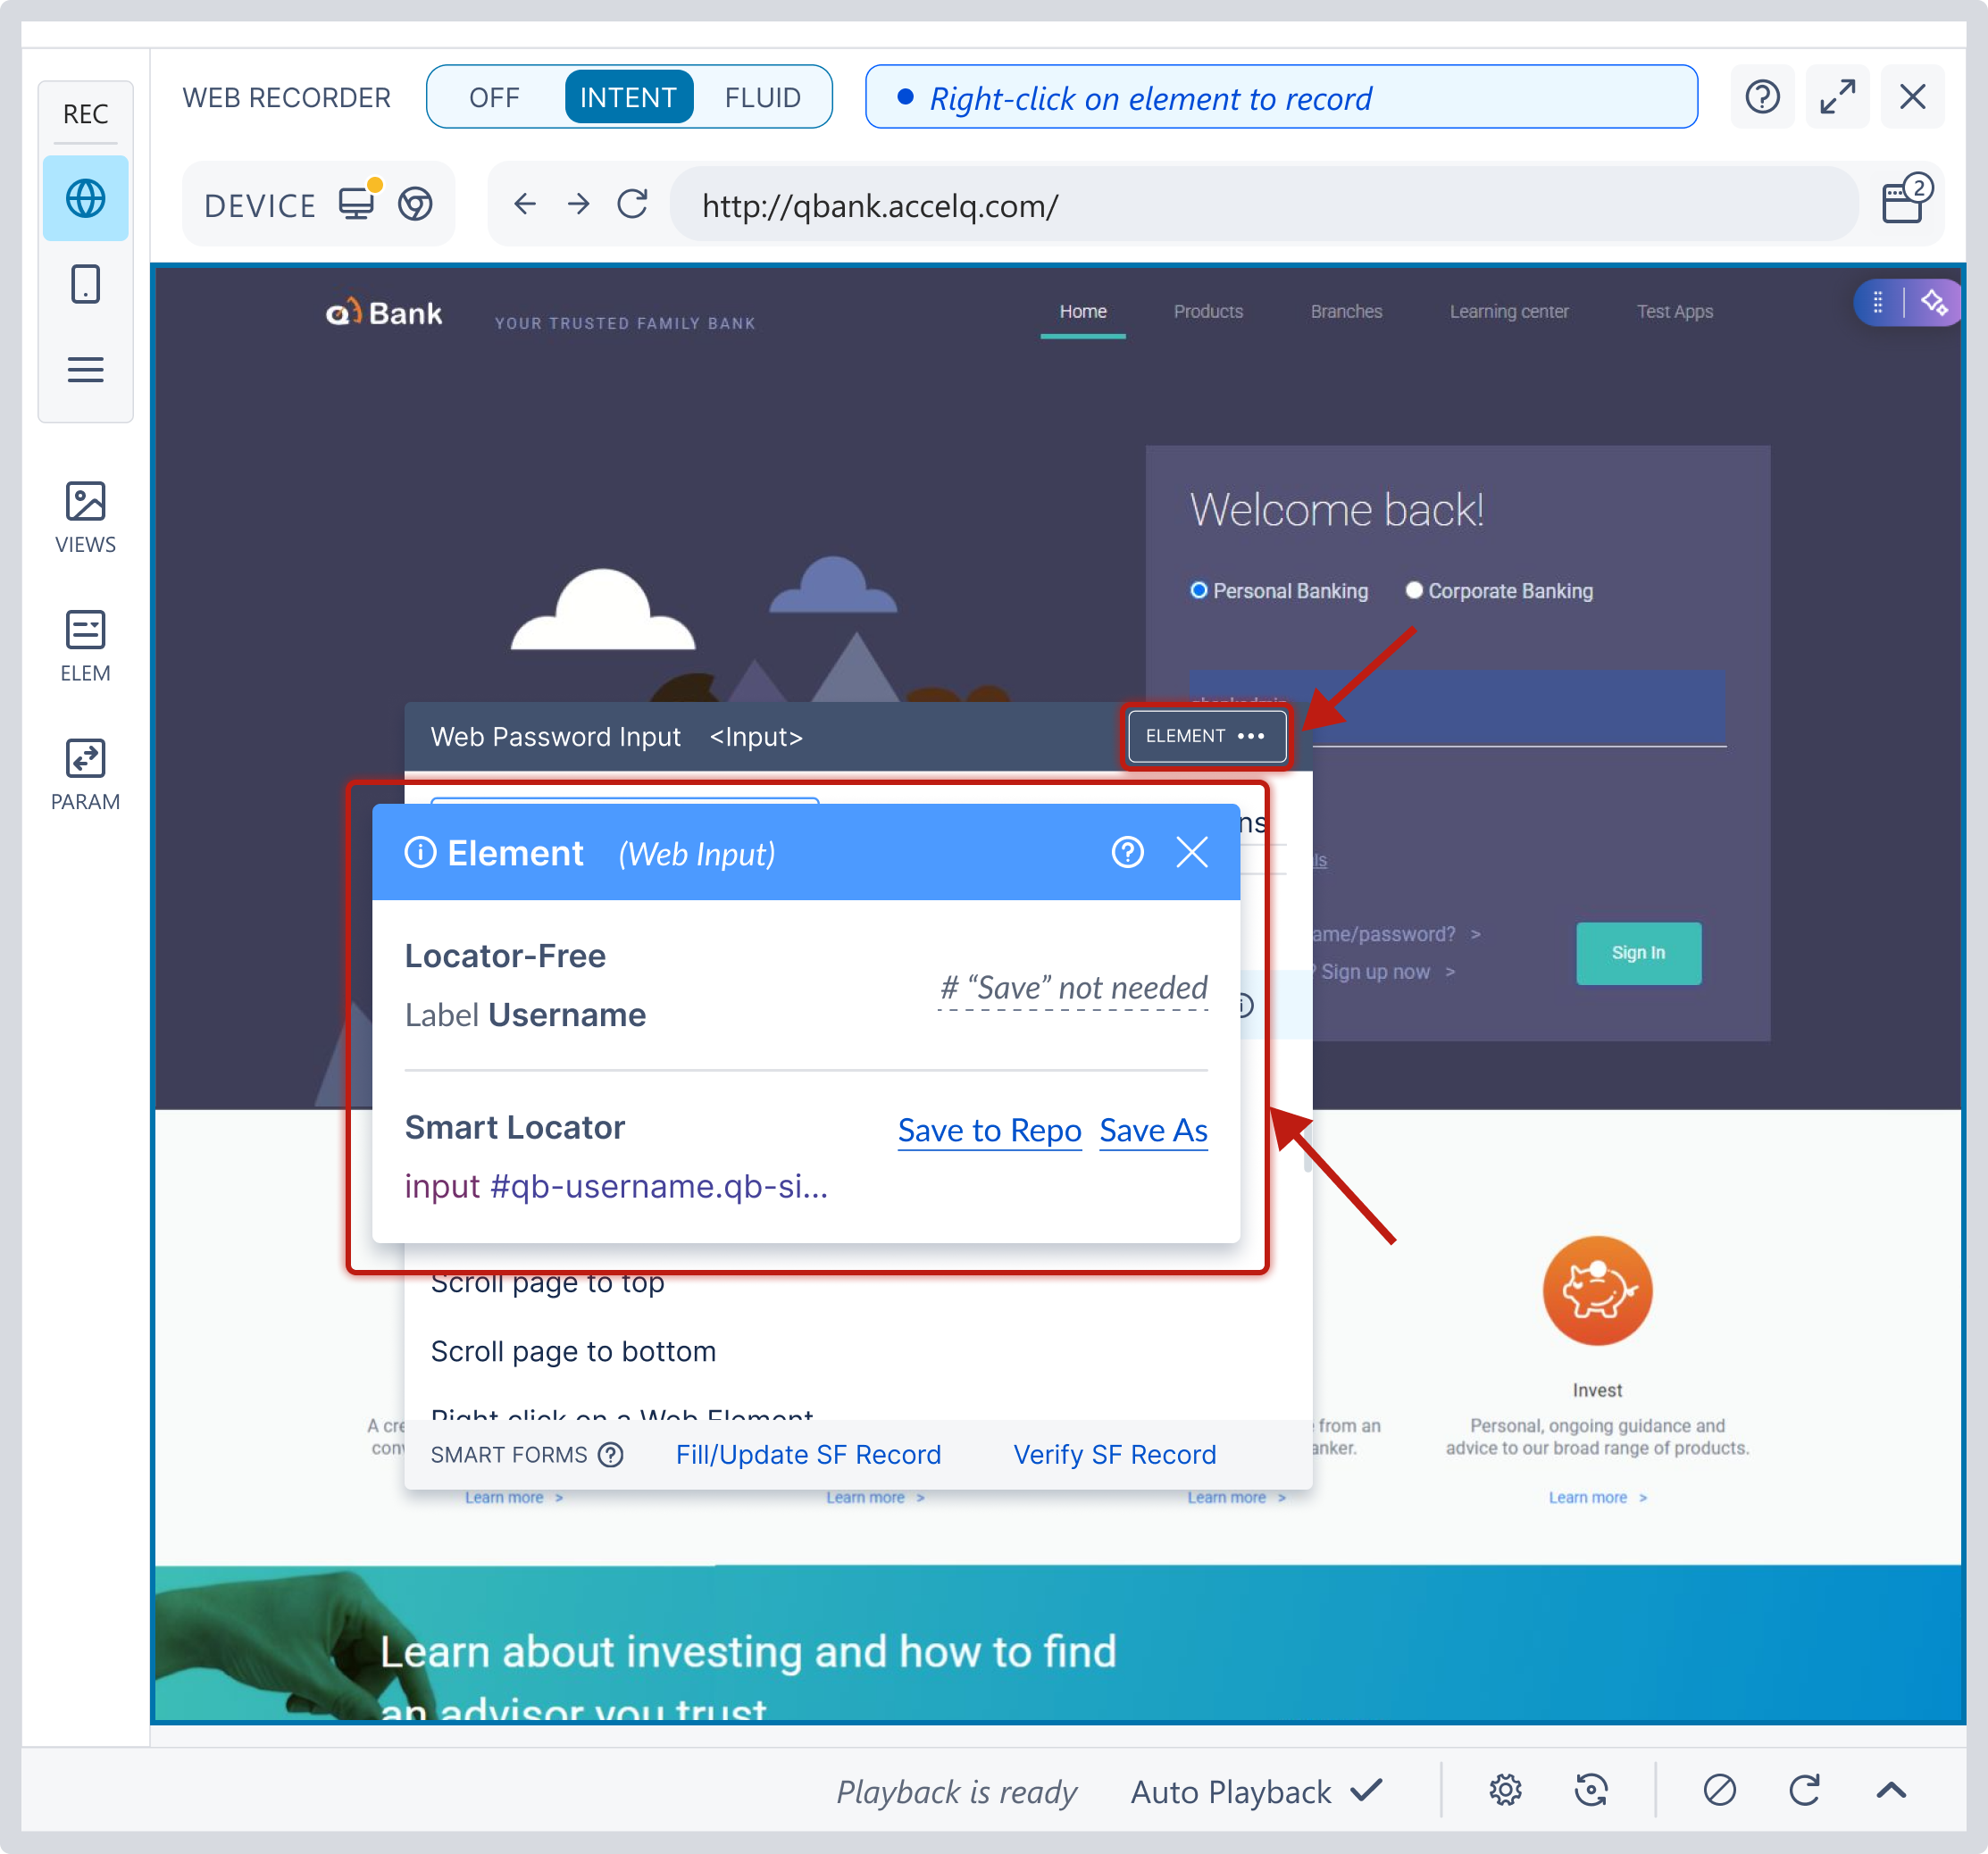Open the web globe recorder view
Screen dimensions: 1988x1854
pos(85,198)
